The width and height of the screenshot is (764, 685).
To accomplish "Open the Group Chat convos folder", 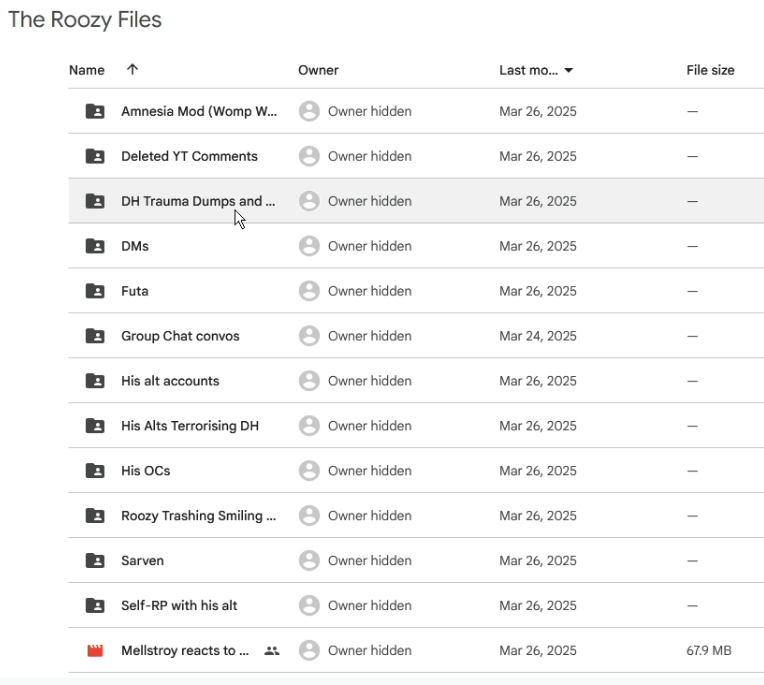I will (180, 336).
